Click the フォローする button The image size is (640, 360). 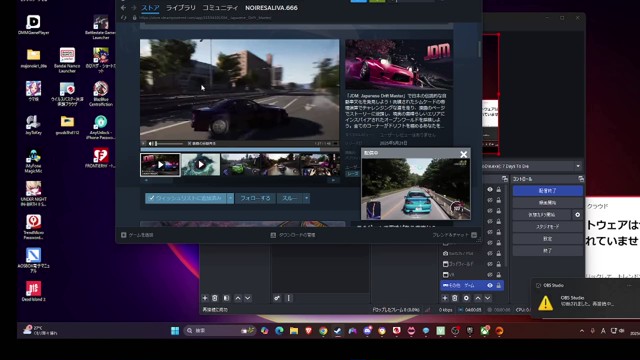tap(255, 198)
